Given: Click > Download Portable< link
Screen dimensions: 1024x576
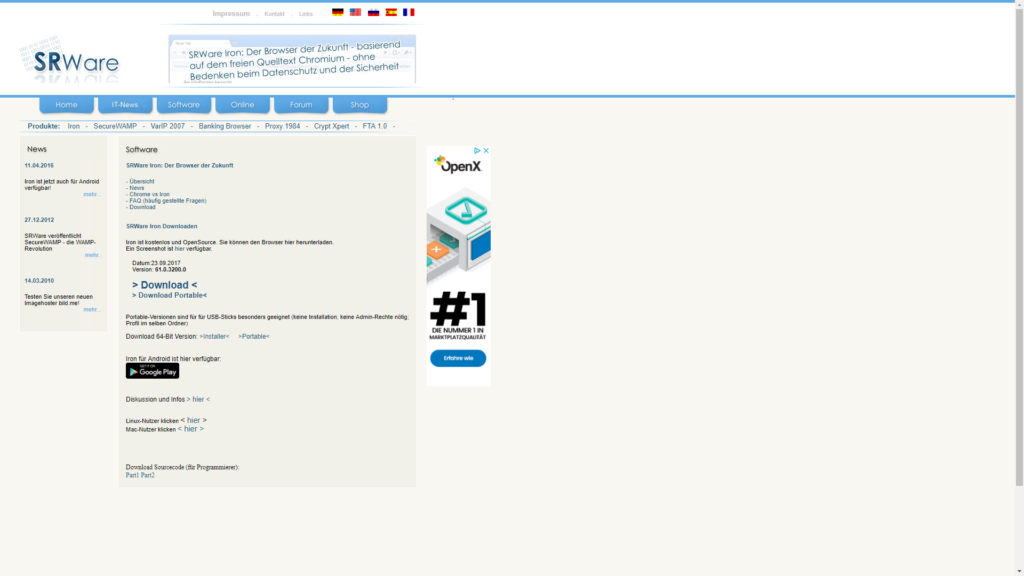Looking at the screenshot, I should pos(170,295).
